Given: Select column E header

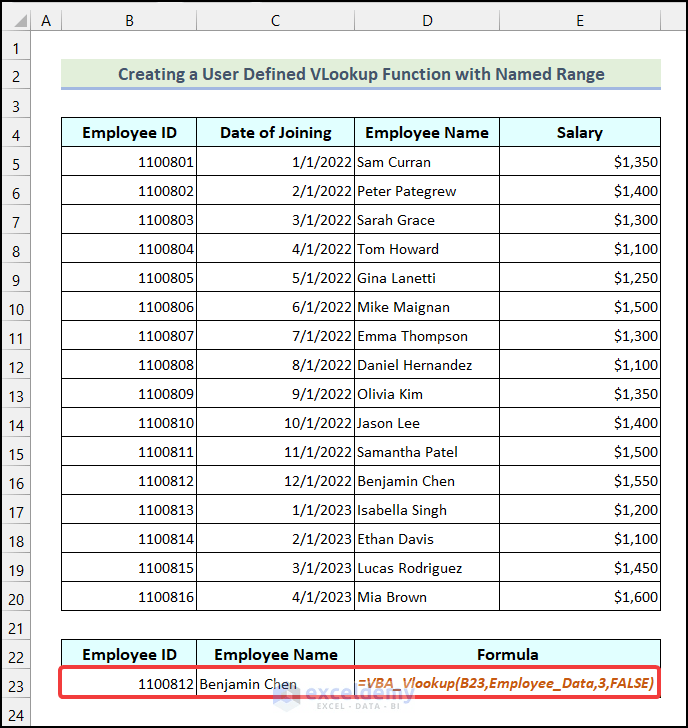Looking at the screenshot, I should coord(580,20).
